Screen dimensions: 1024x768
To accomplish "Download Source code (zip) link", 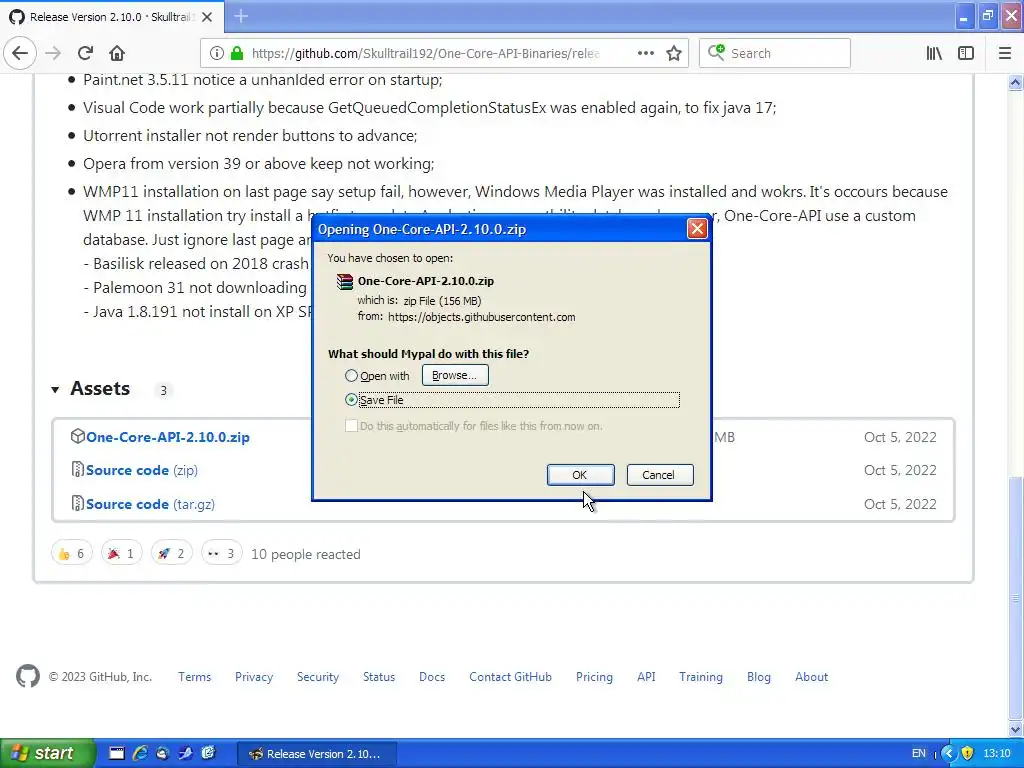I will 142,470.
